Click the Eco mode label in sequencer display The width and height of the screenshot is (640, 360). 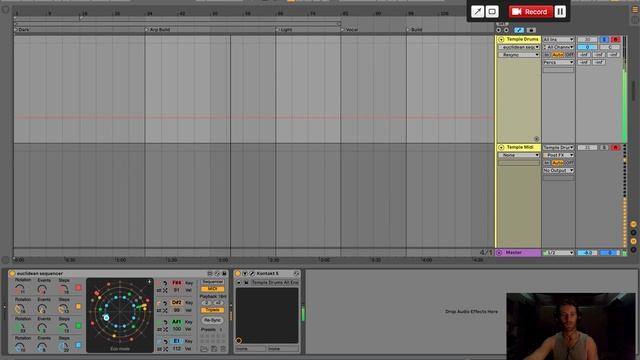click(120, 349)
